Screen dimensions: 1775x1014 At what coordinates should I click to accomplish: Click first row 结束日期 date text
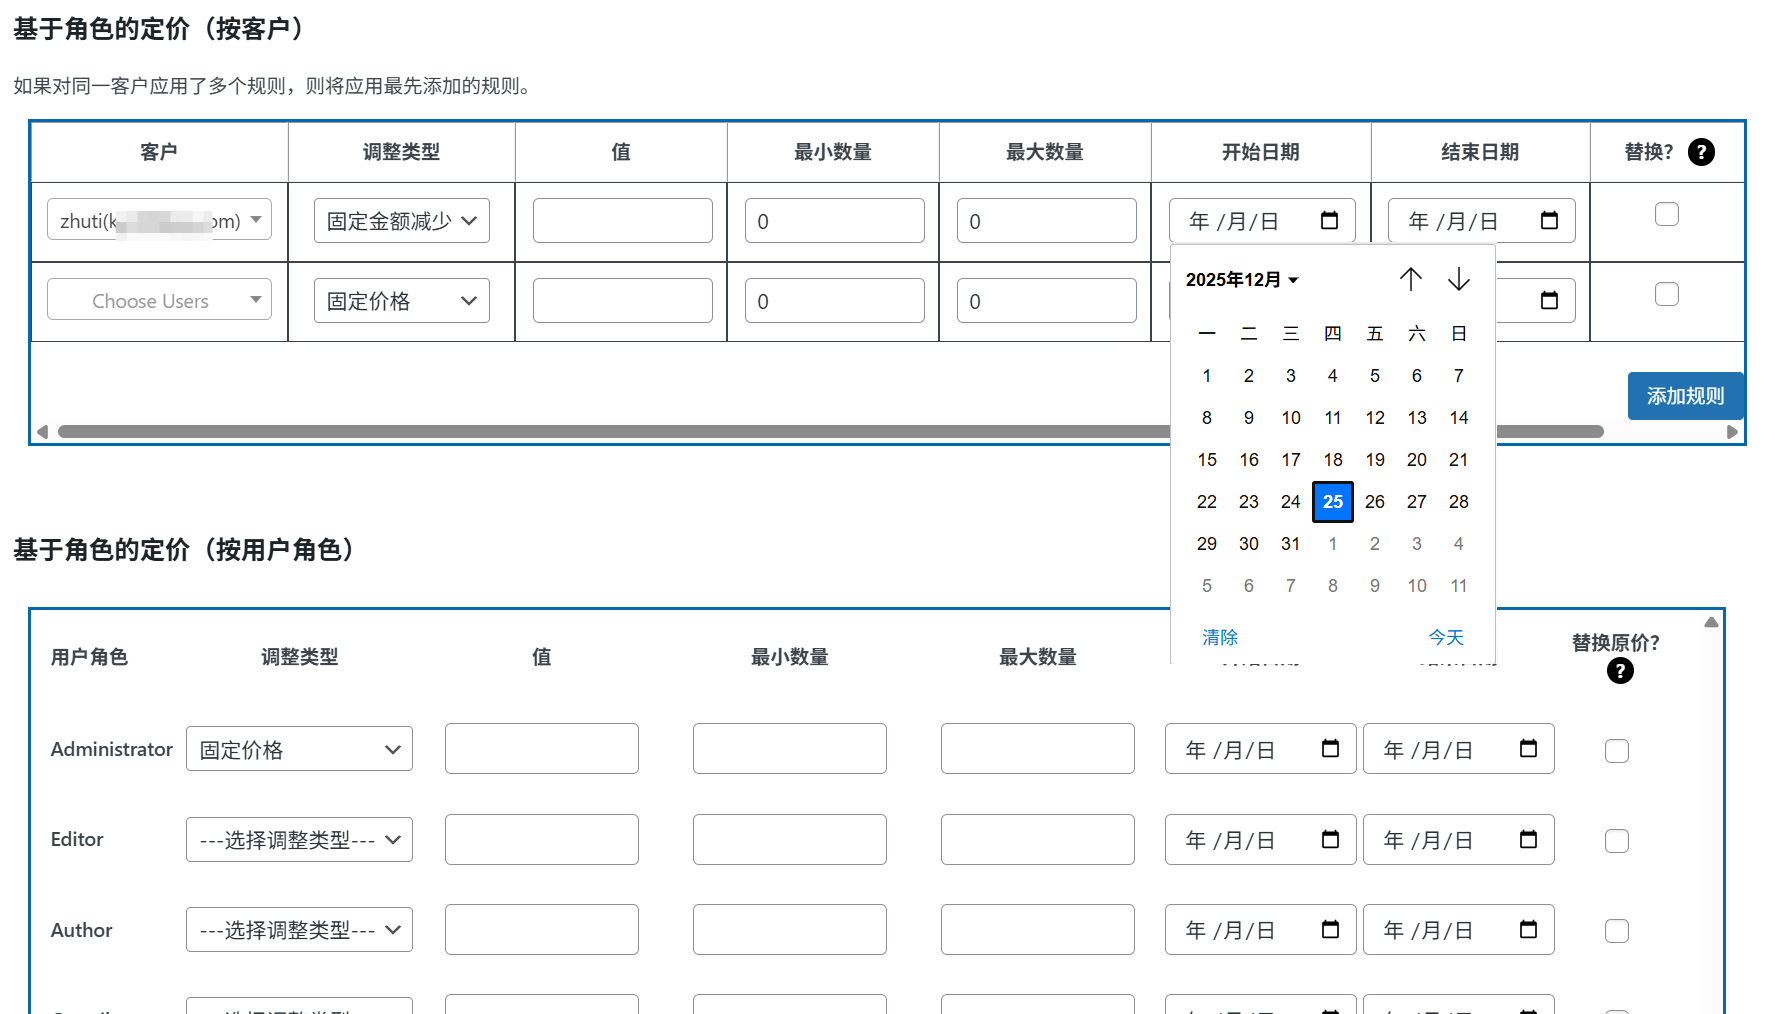click(x=1453, y=221)
